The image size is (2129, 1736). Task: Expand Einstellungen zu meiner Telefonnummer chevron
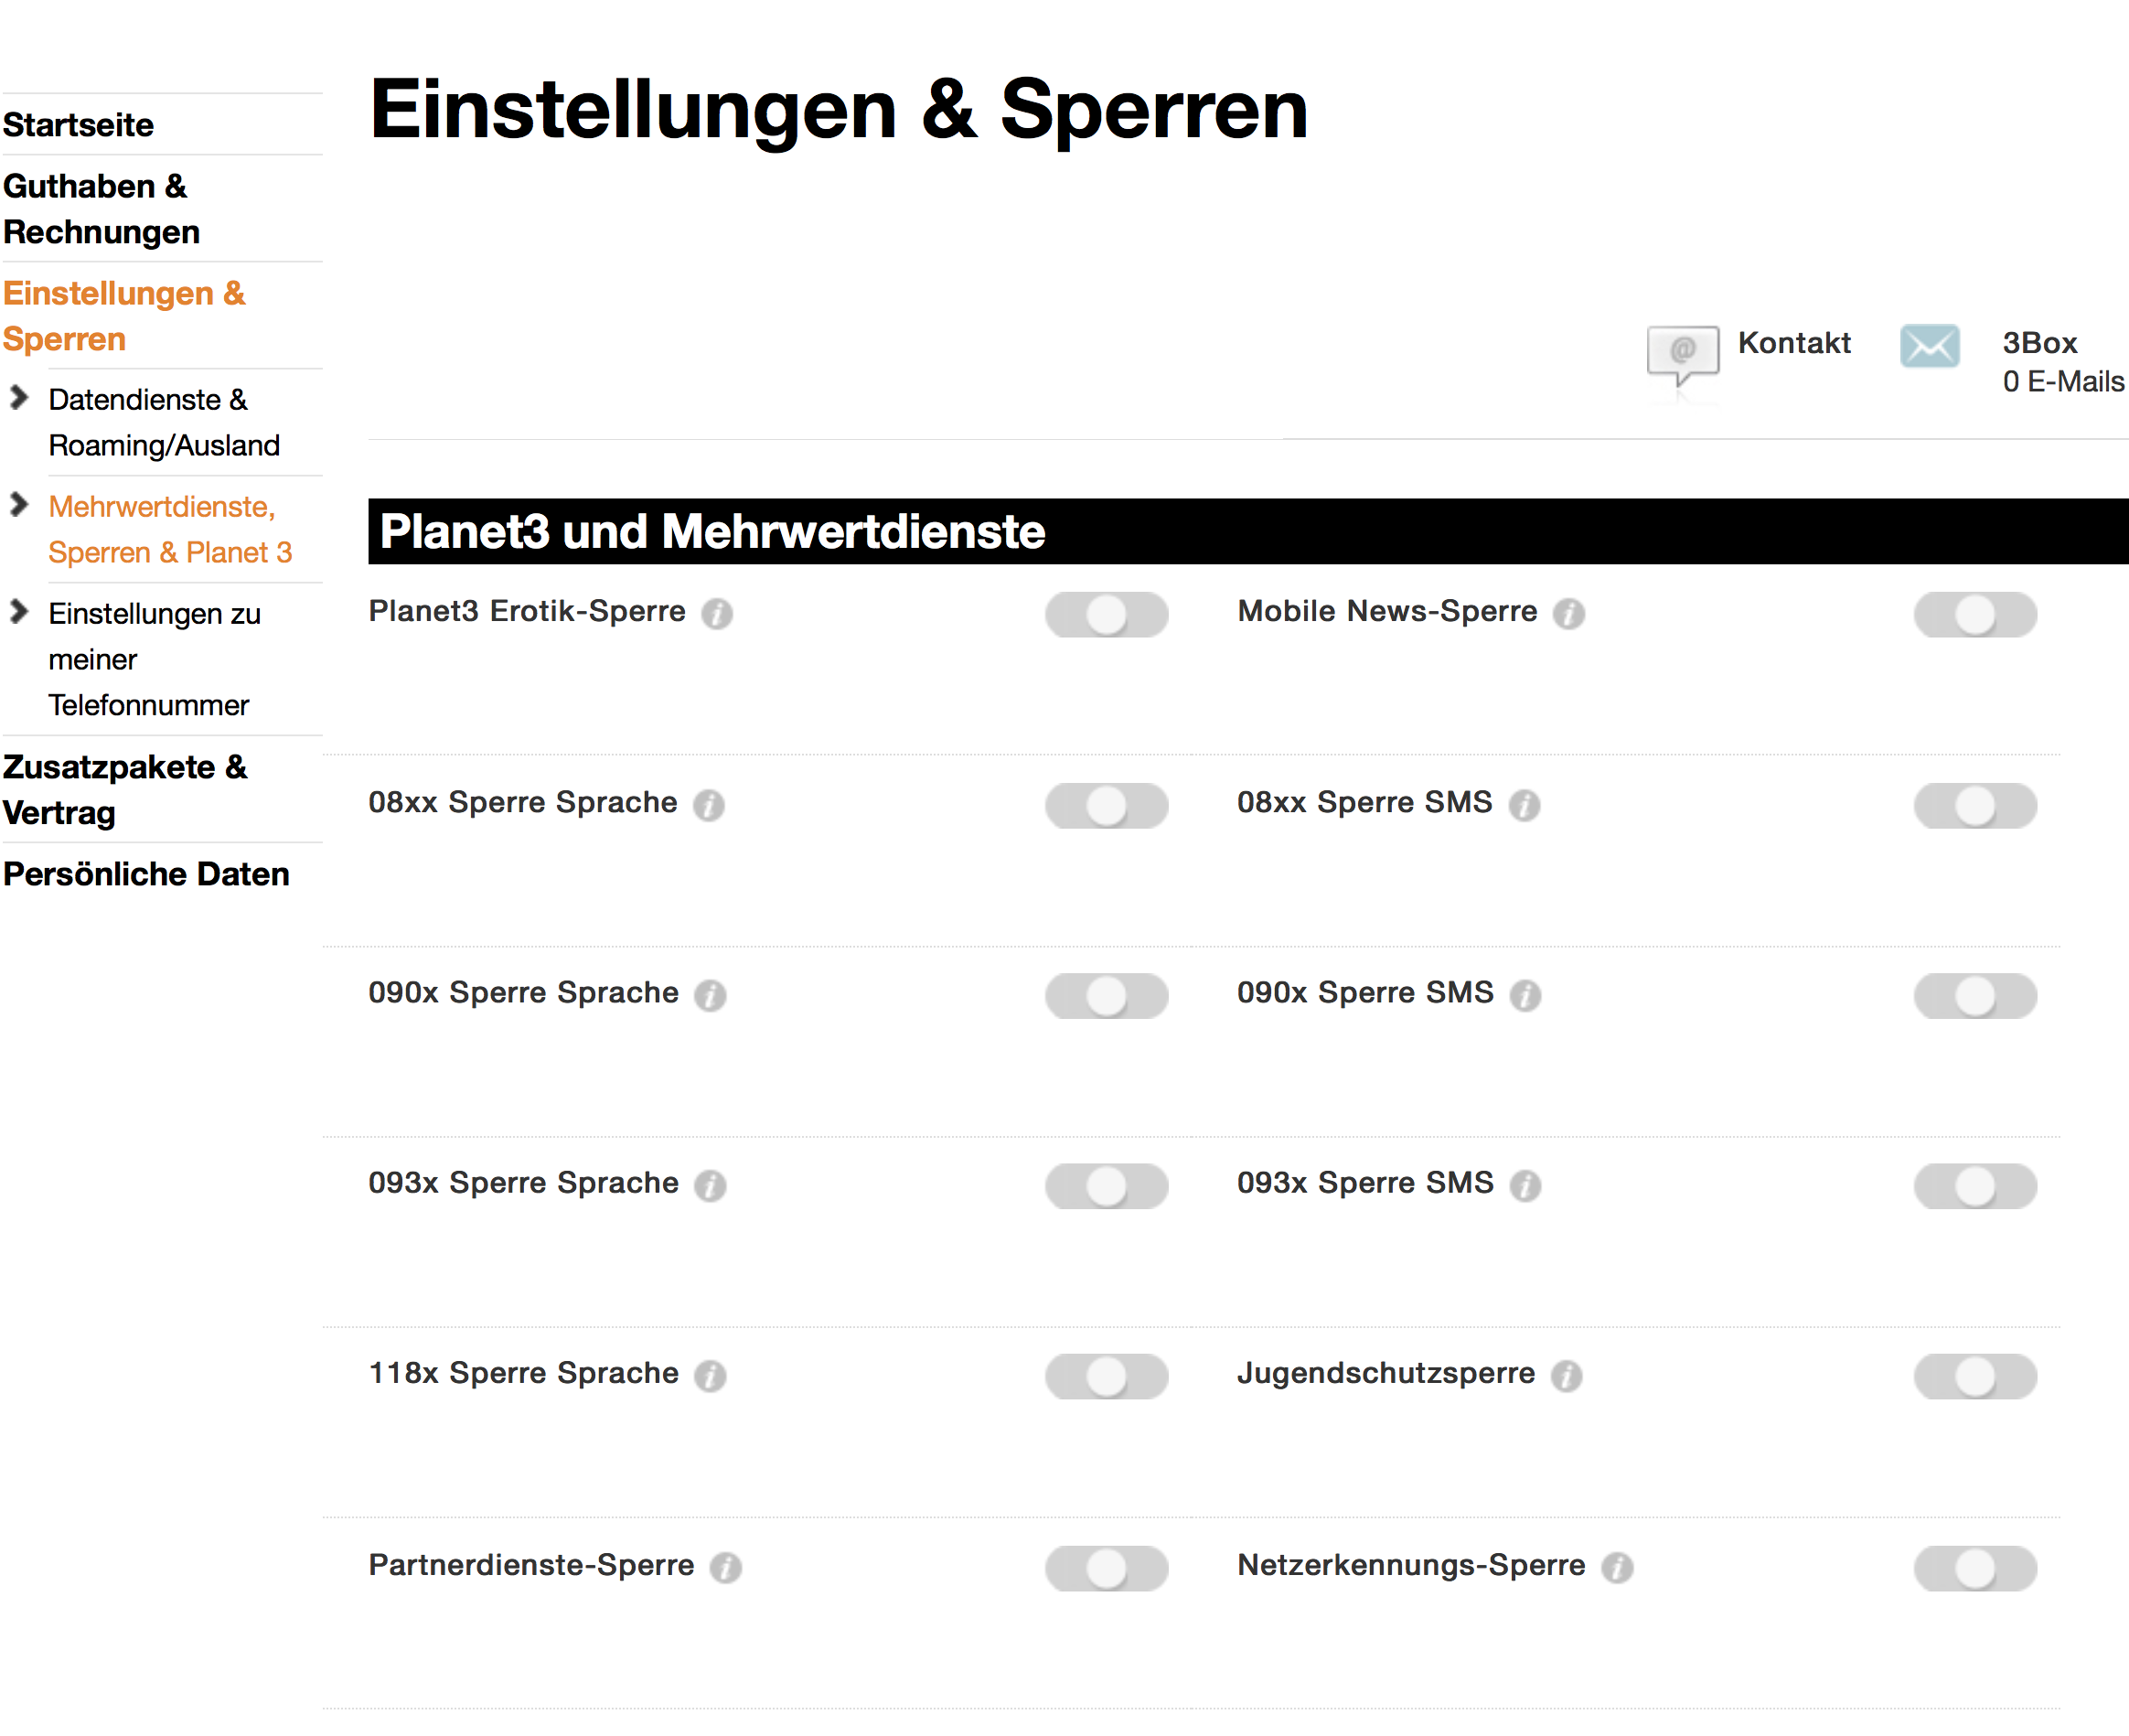coord(18,611)
